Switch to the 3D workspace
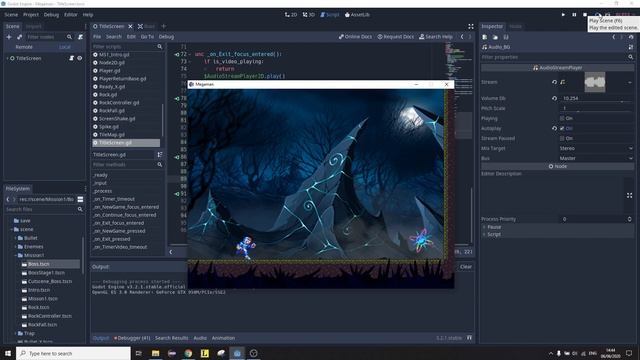 point(309,15)
